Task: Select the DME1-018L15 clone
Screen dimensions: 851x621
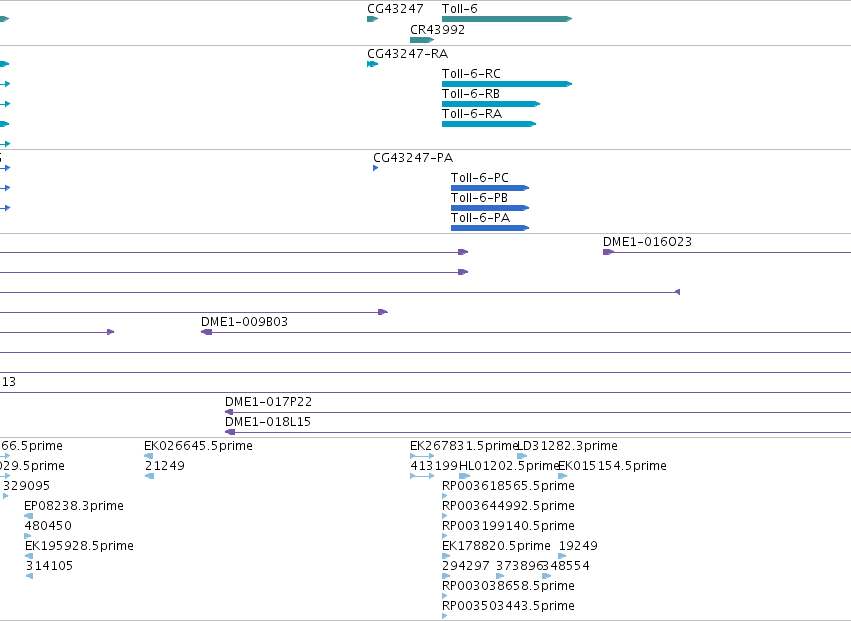Action: [538, 433]
